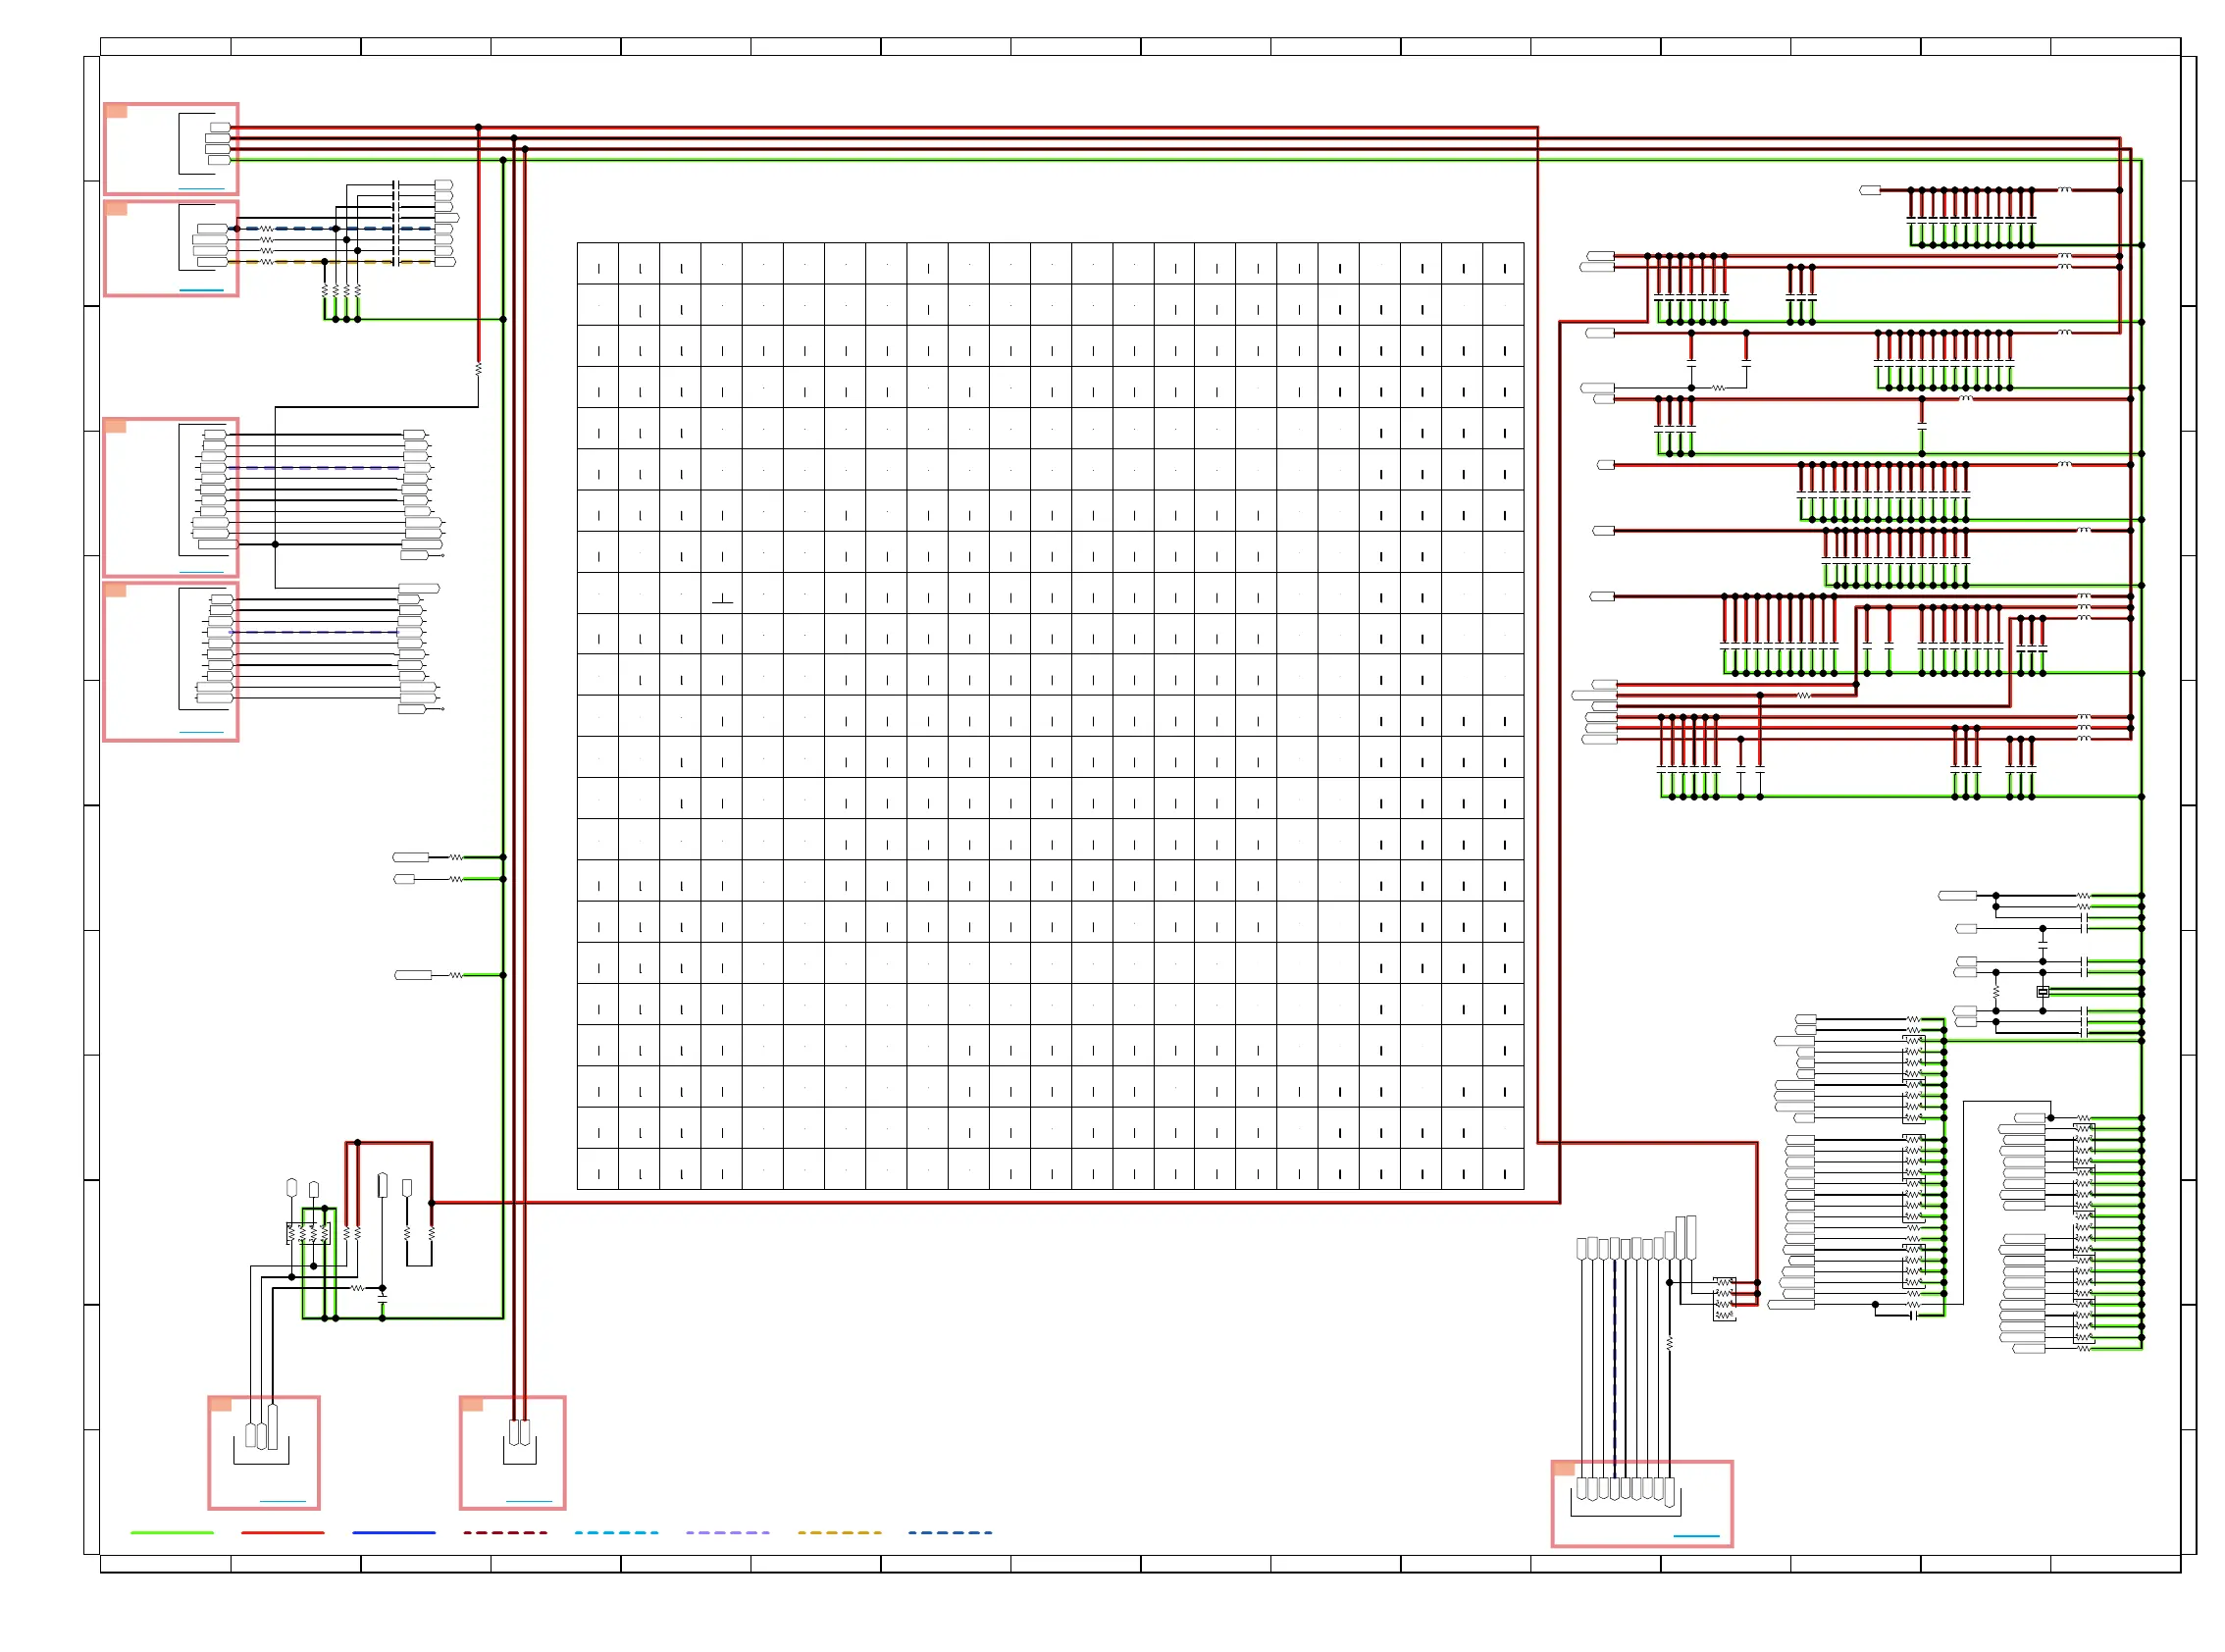Click orange tag of bottom-right pink connector block
Viewport: 2225px width, 1652px height.
pos(1564,1468)
